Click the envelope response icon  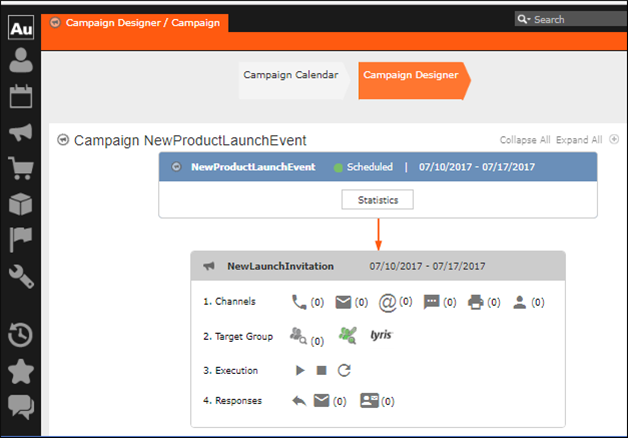coord(322,400)
